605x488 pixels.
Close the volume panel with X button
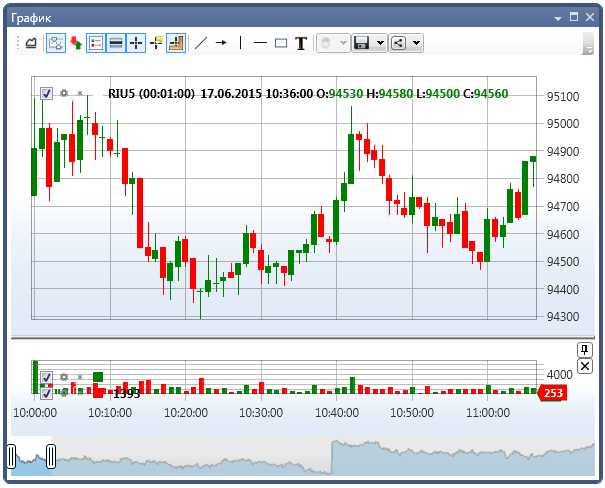point(585,366)
